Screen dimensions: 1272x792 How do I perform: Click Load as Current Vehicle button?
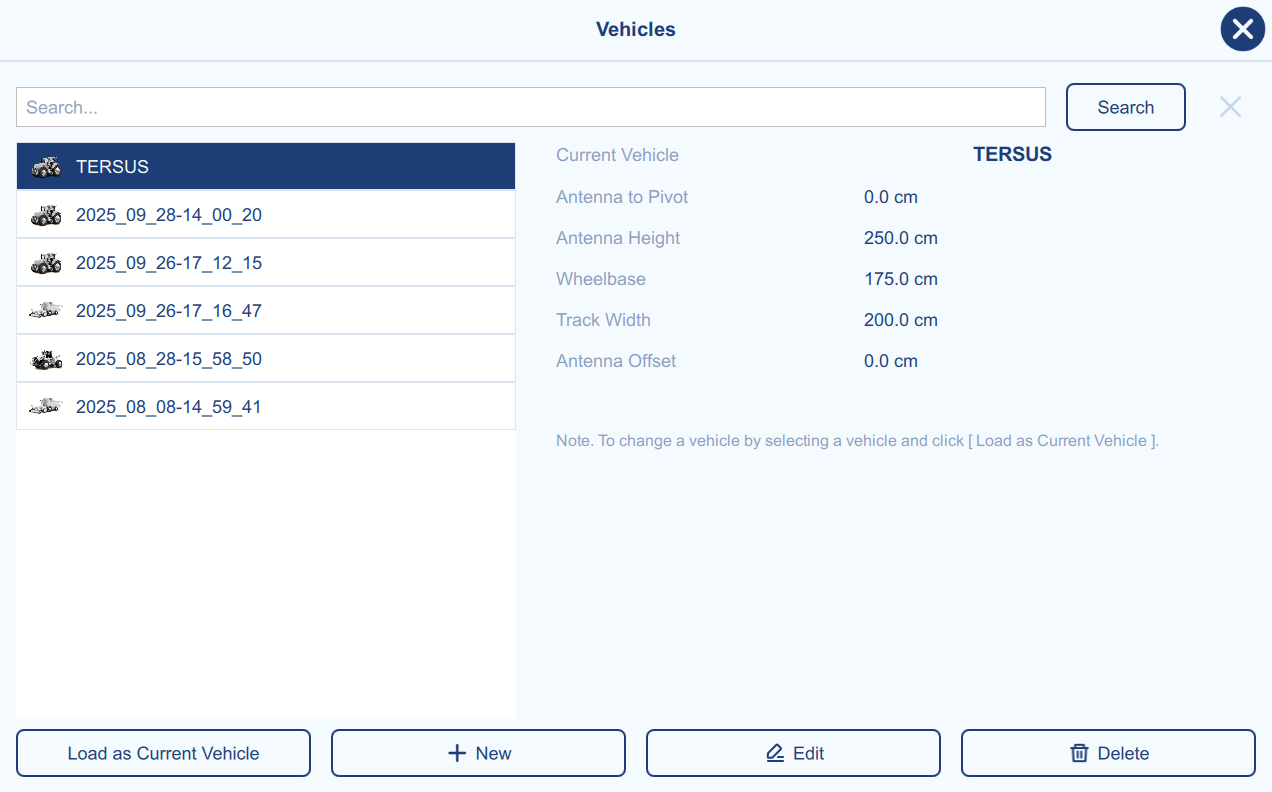(163, 753)
